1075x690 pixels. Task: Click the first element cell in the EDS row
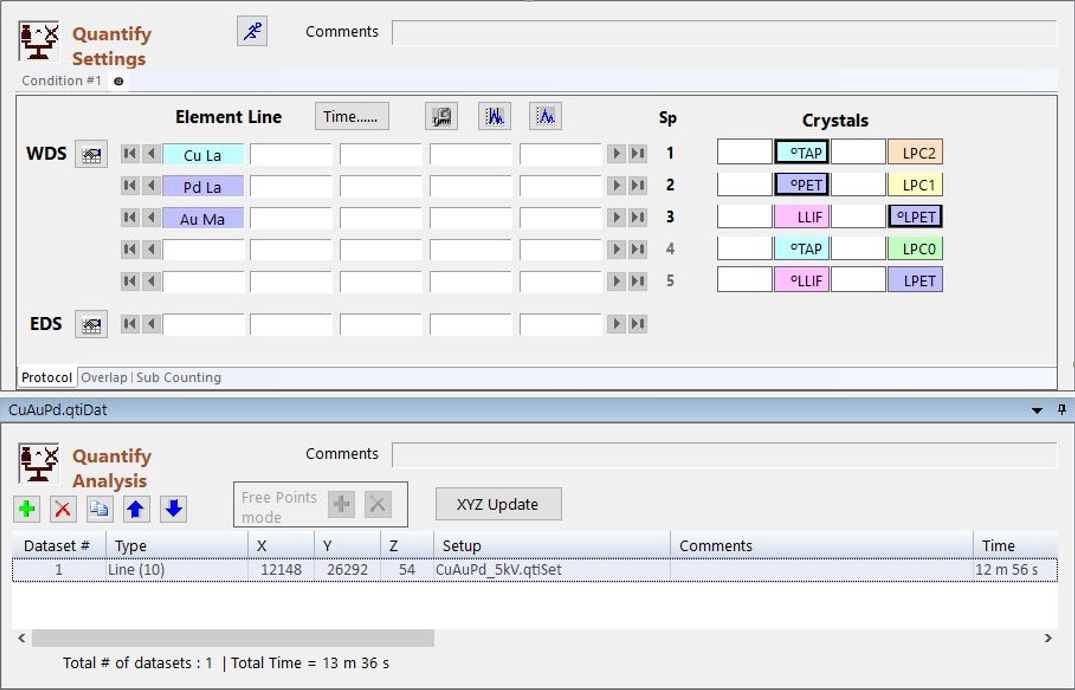point(203,324)
